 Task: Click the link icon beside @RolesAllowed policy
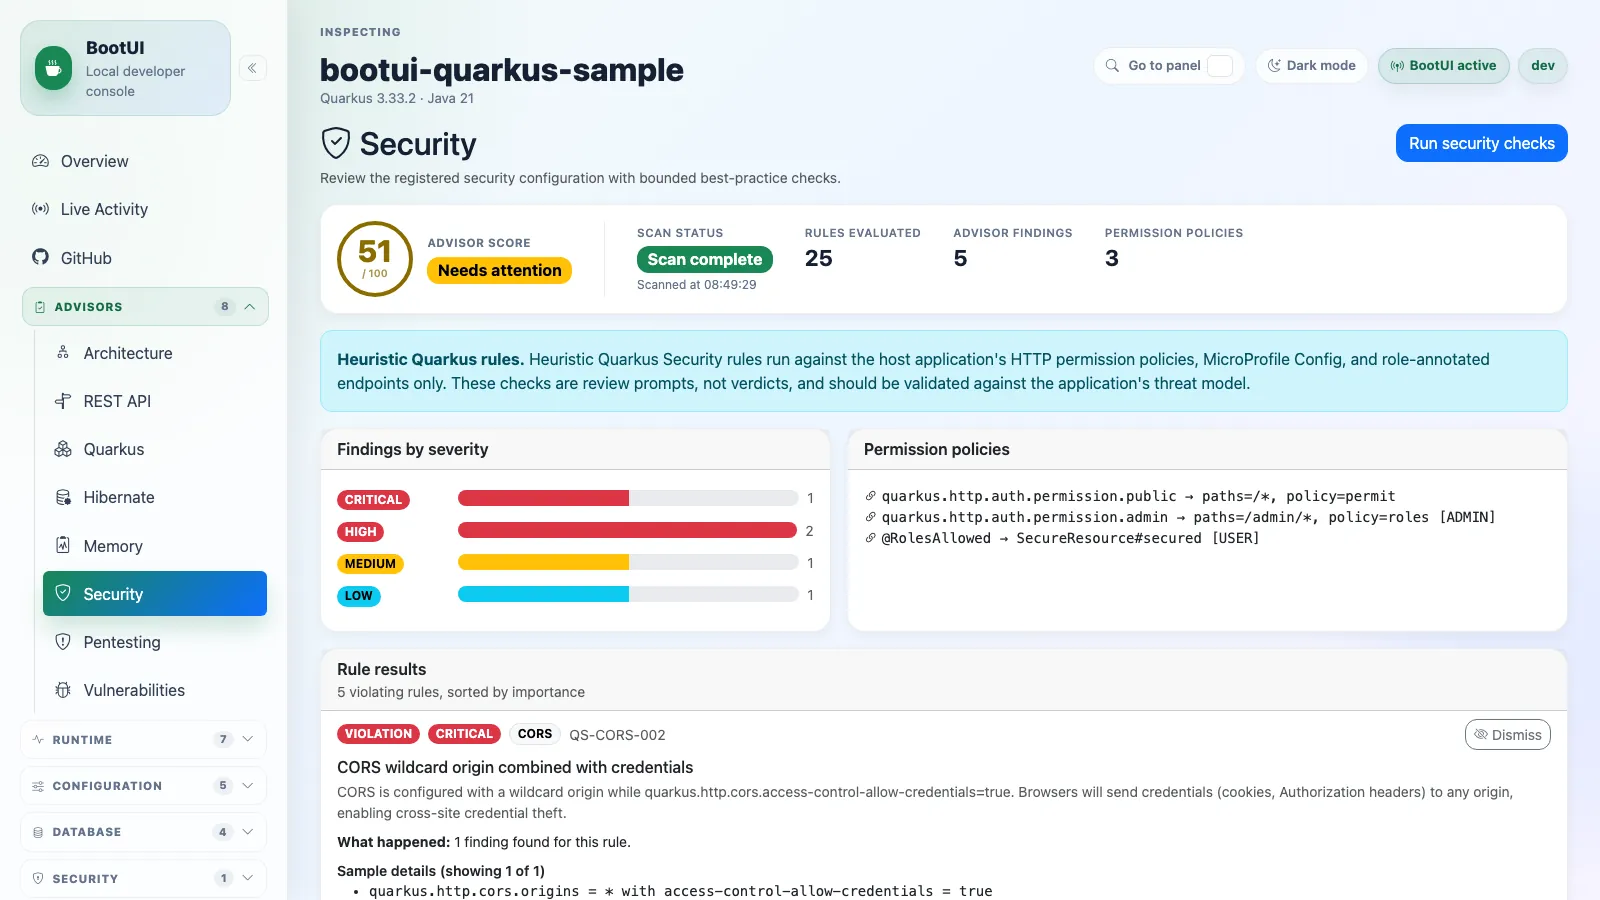click(x=871, y=538)
